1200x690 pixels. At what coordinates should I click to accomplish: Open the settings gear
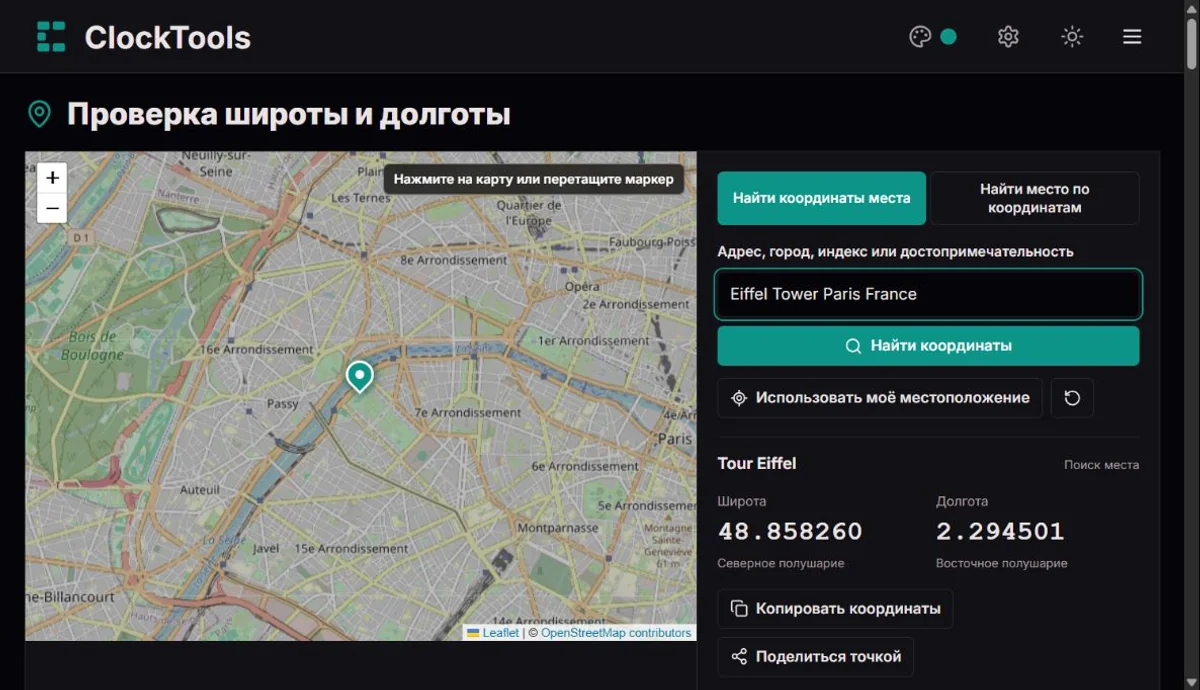[x=1008, y=37]
